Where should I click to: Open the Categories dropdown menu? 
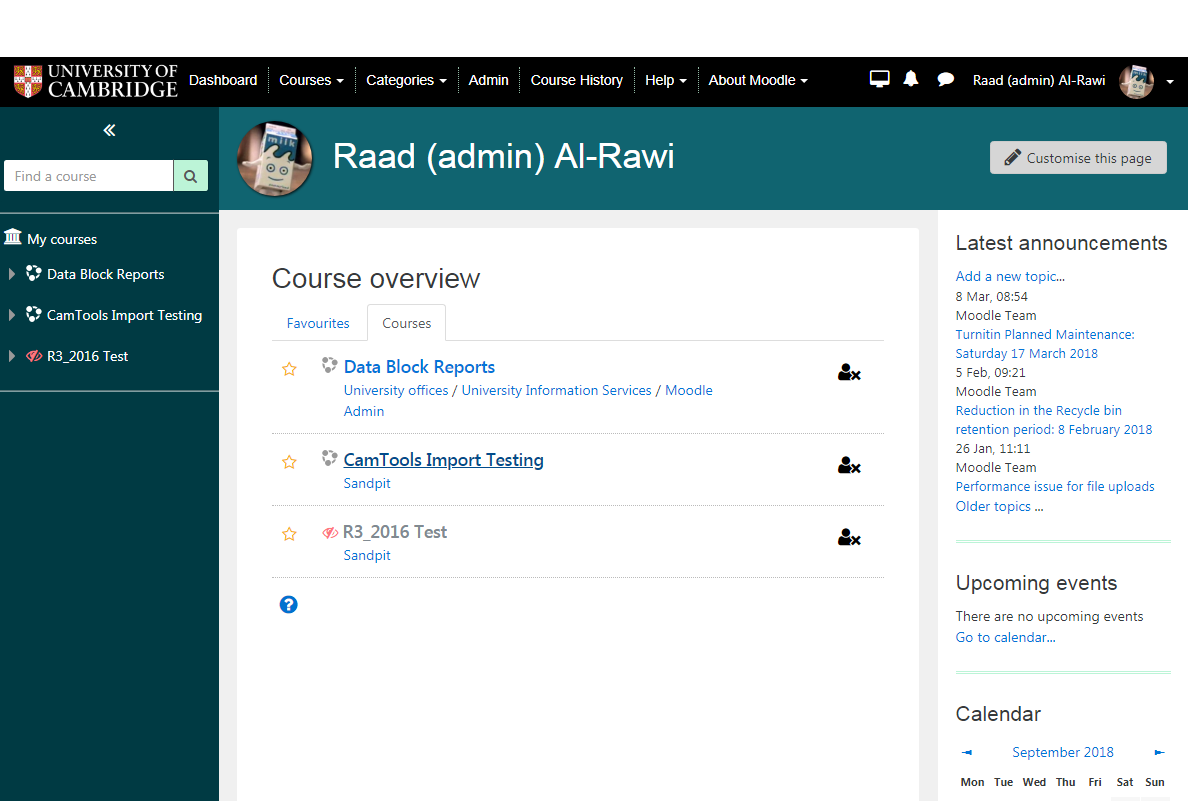click(x=406, y=80)
